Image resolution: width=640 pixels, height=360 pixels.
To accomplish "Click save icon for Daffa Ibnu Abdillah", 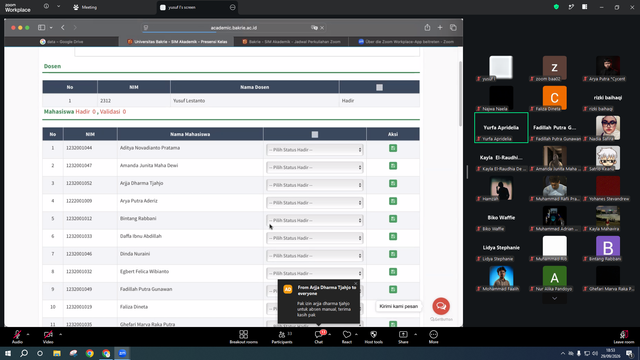I will (393, 236).
